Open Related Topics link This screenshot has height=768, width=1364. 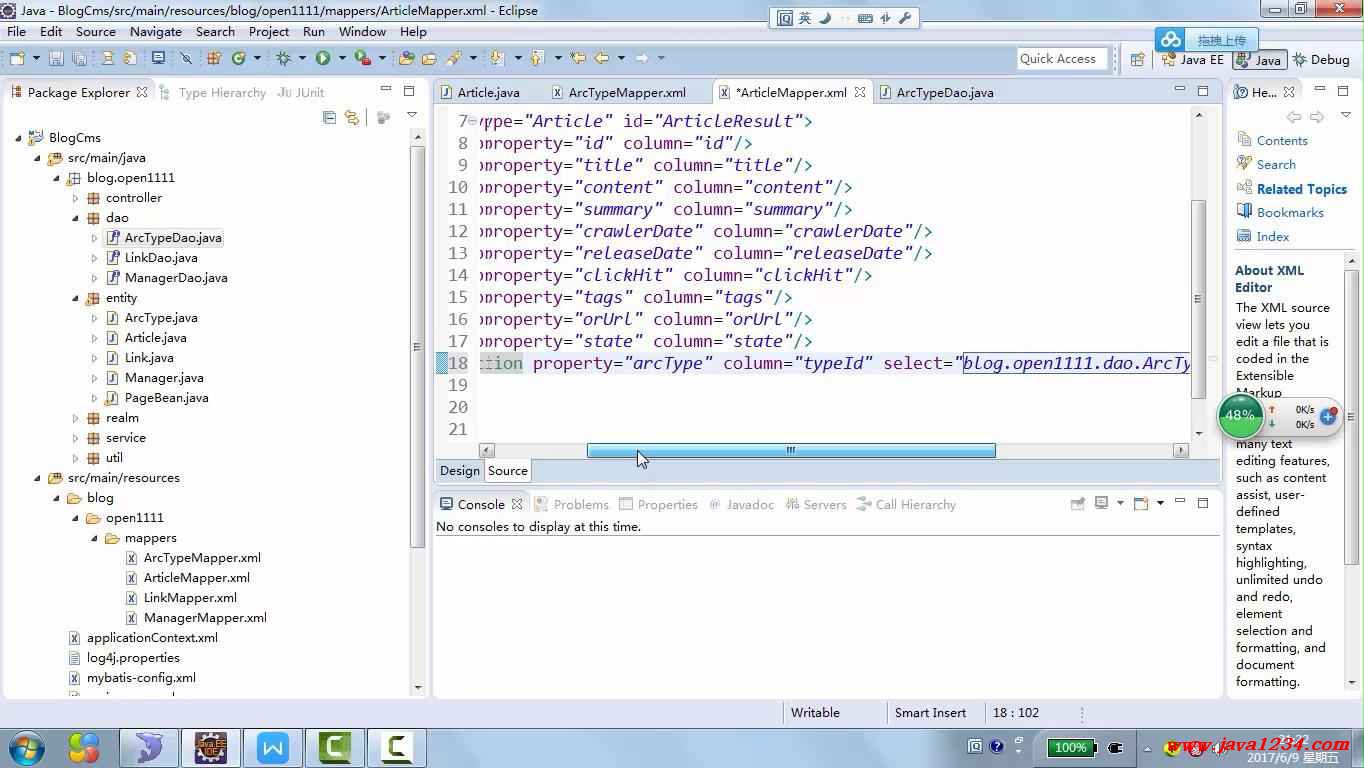click(1301, 189)
